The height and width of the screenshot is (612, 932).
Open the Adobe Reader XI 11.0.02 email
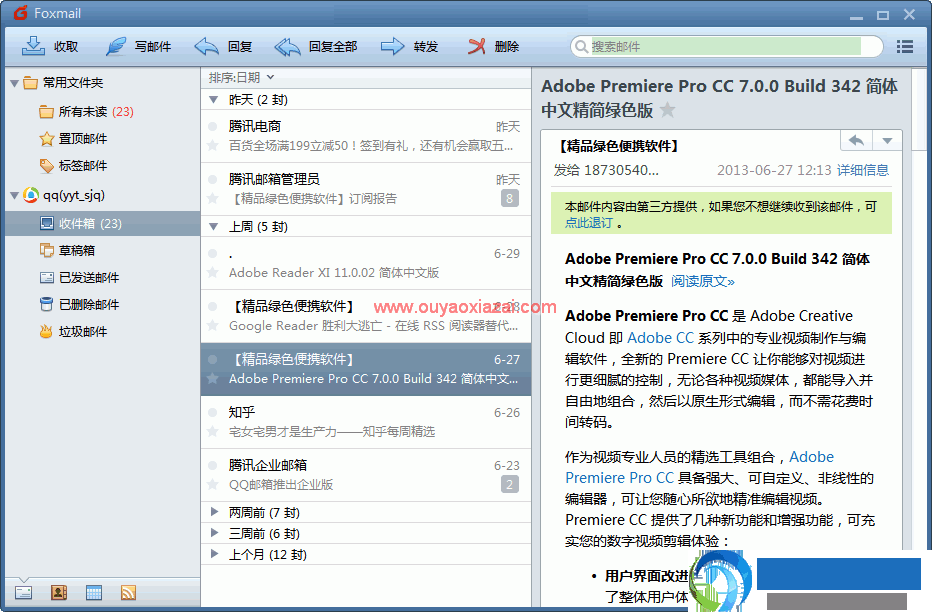pyautogui.click(x=366, y=263)
